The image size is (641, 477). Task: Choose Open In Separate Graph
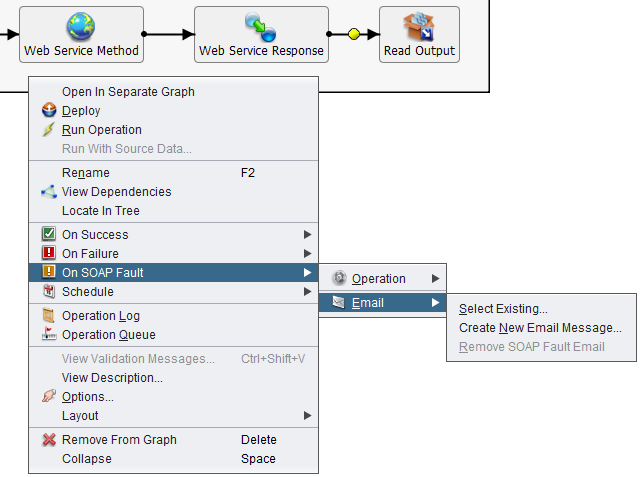coord(128,92)
